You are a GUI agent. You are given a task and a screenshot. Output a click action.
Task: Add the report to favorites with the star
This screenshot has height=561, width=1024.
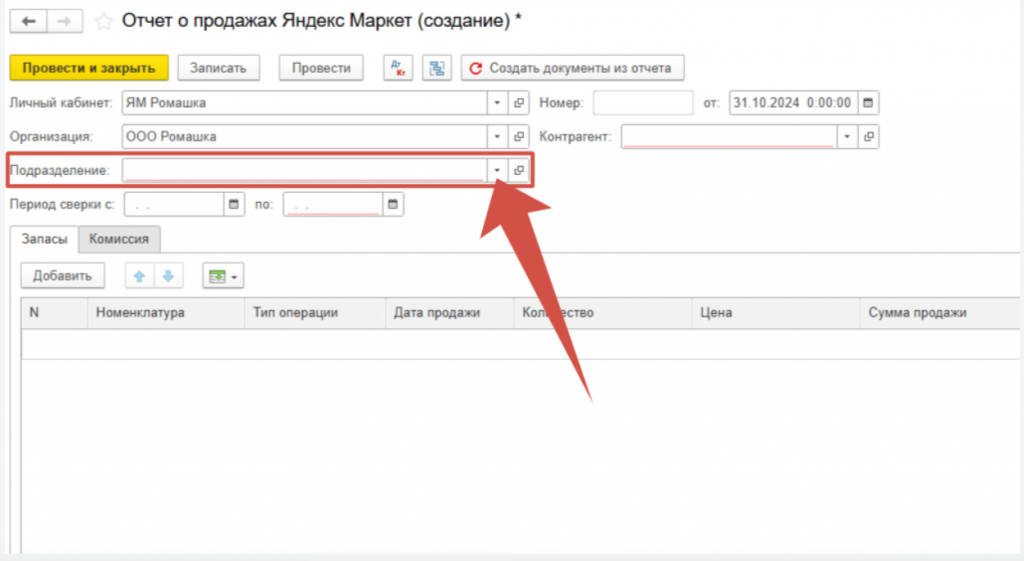[x=102, y=21]
